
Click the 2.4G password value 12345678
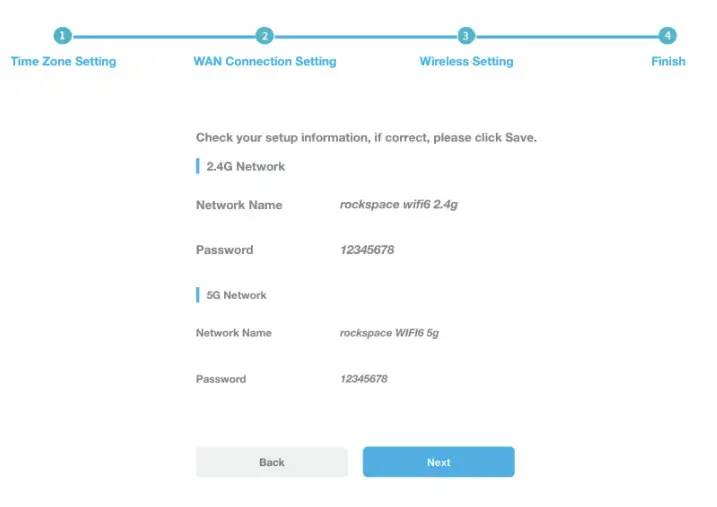pos(367,250)
